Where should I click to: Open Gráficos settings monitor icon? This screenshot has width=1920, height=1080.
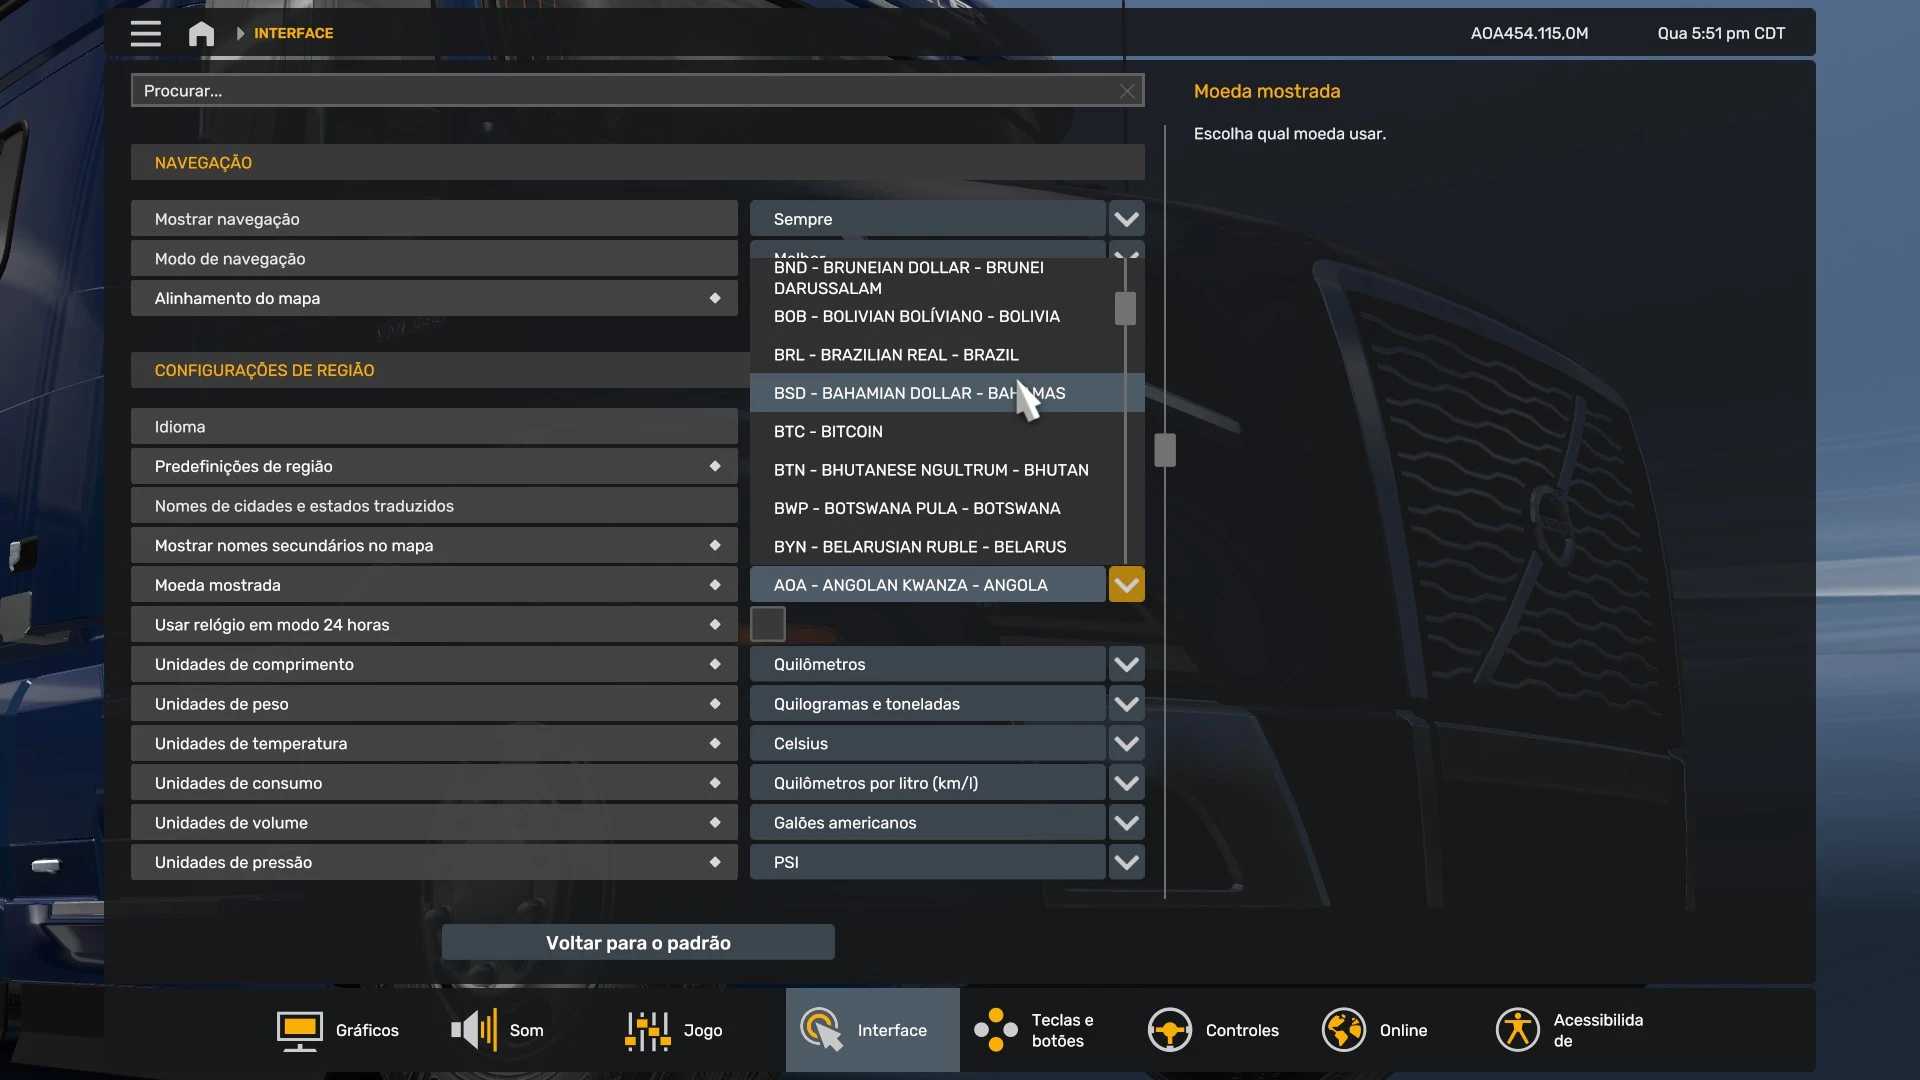[299, 1030]
